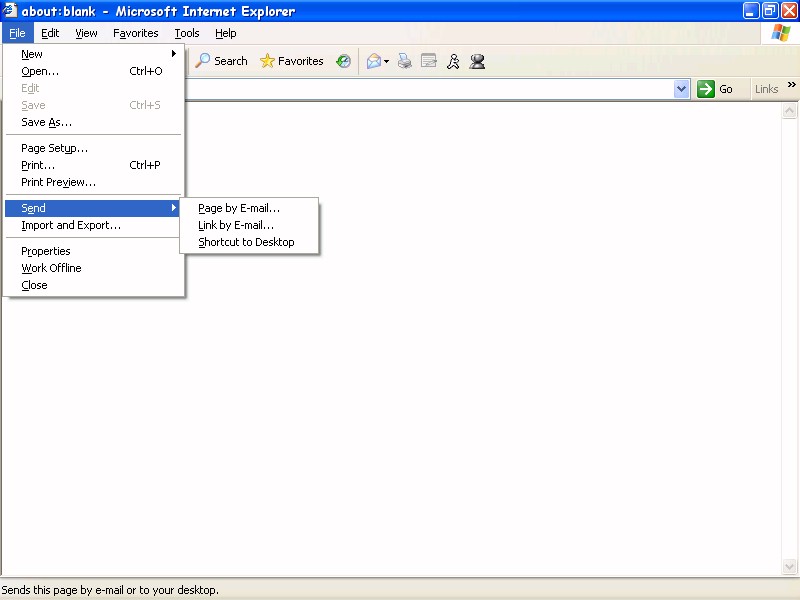
Task: Click the AIM running man icon
Action: point(453,61)
